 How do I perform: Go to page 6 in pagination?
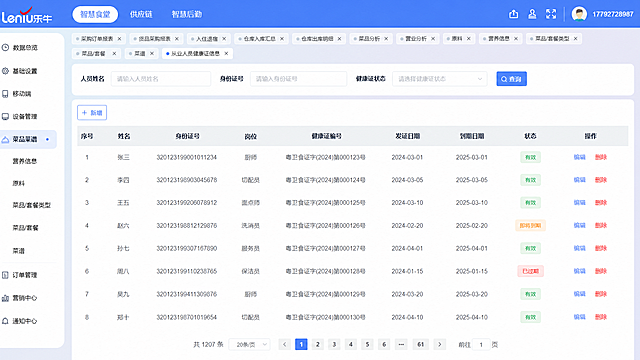click(384, 344)
